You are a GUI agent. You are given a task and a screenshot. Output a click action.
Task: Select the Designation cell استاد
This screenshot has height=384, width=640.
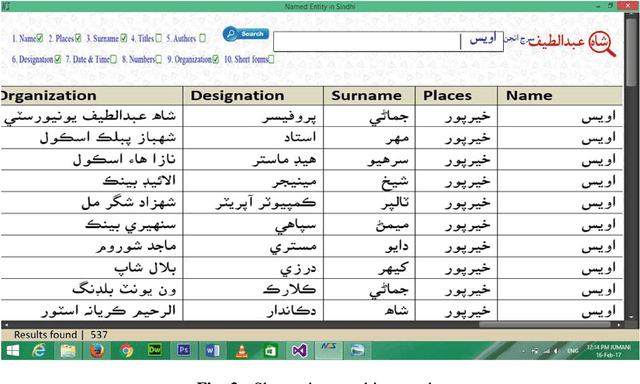coord(253,138)
